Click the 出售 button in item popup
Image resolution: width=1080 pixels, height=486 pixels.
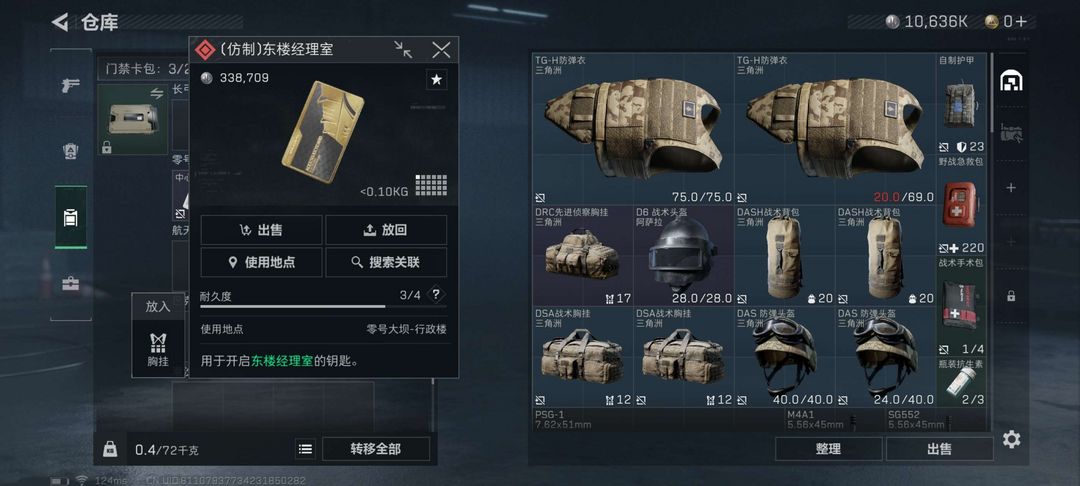pyautogui.click(x=261, y=230)
